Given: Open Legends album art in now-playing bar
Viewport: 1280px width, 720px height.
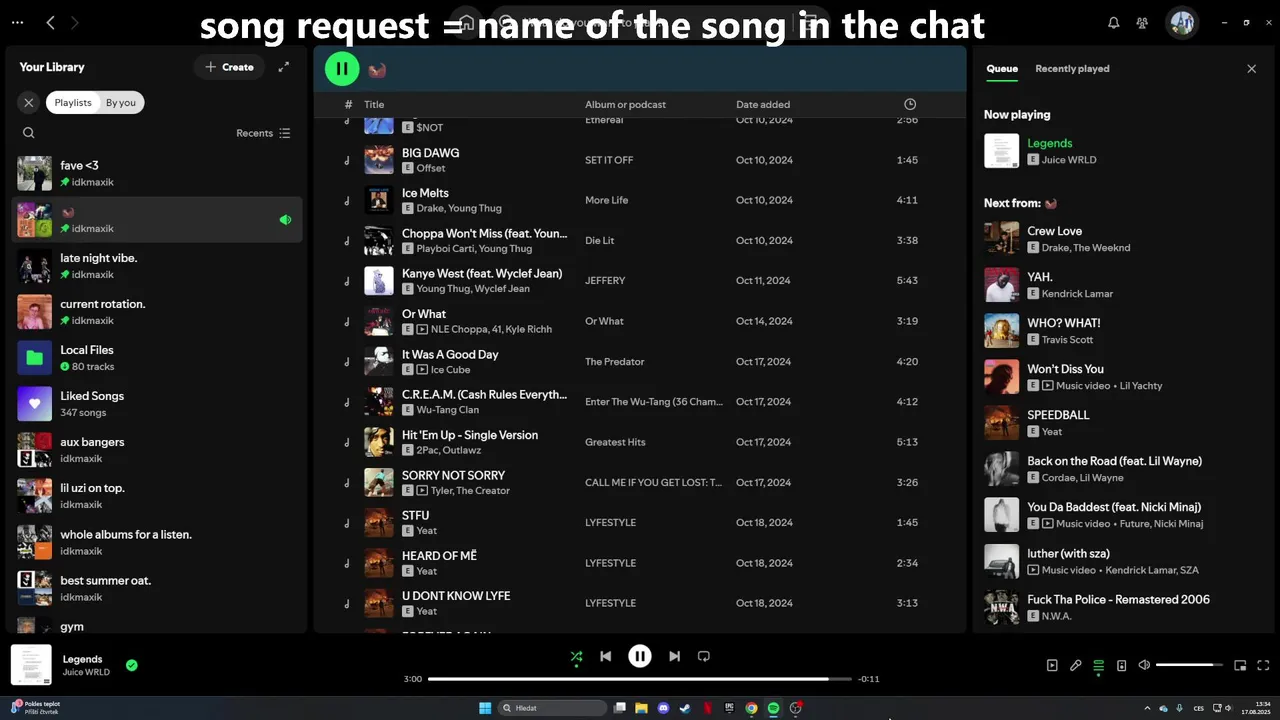Looking at the screenshot, I should (x=31, y=665).
